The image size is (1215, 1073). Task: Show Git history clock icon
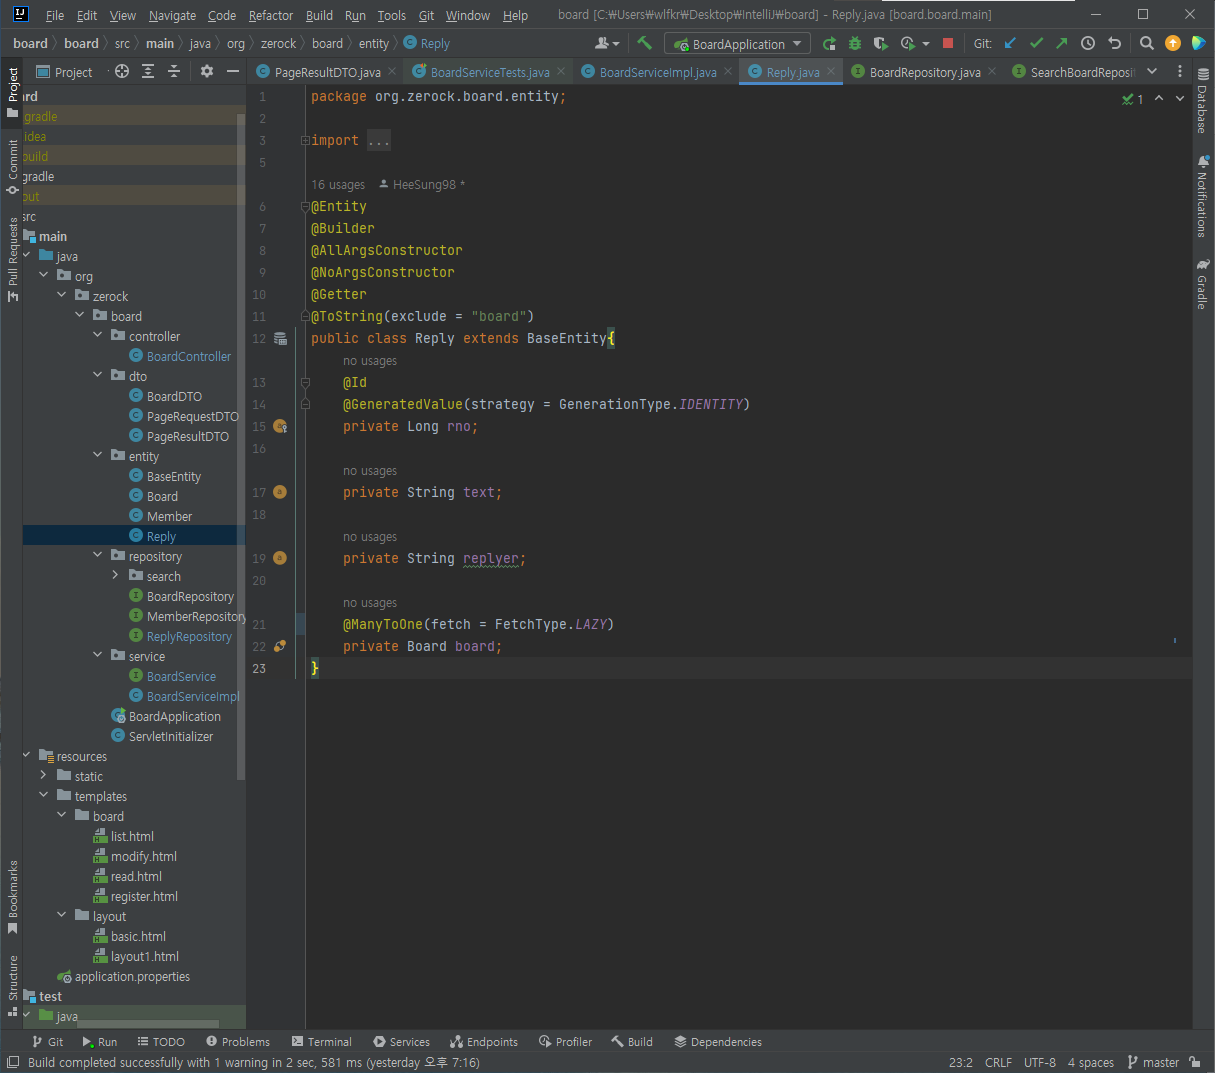[1088, 43]
